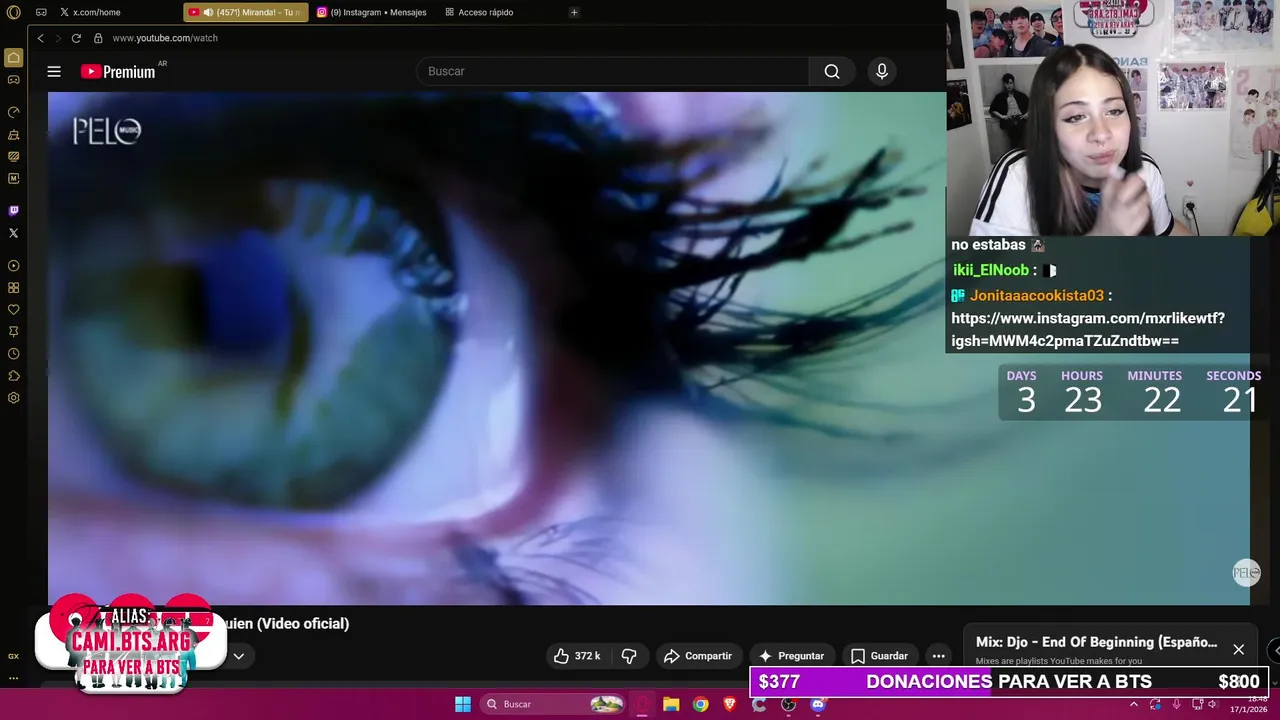
Task: Start voice search with microphone icon
Action: [x=881, y=71]
